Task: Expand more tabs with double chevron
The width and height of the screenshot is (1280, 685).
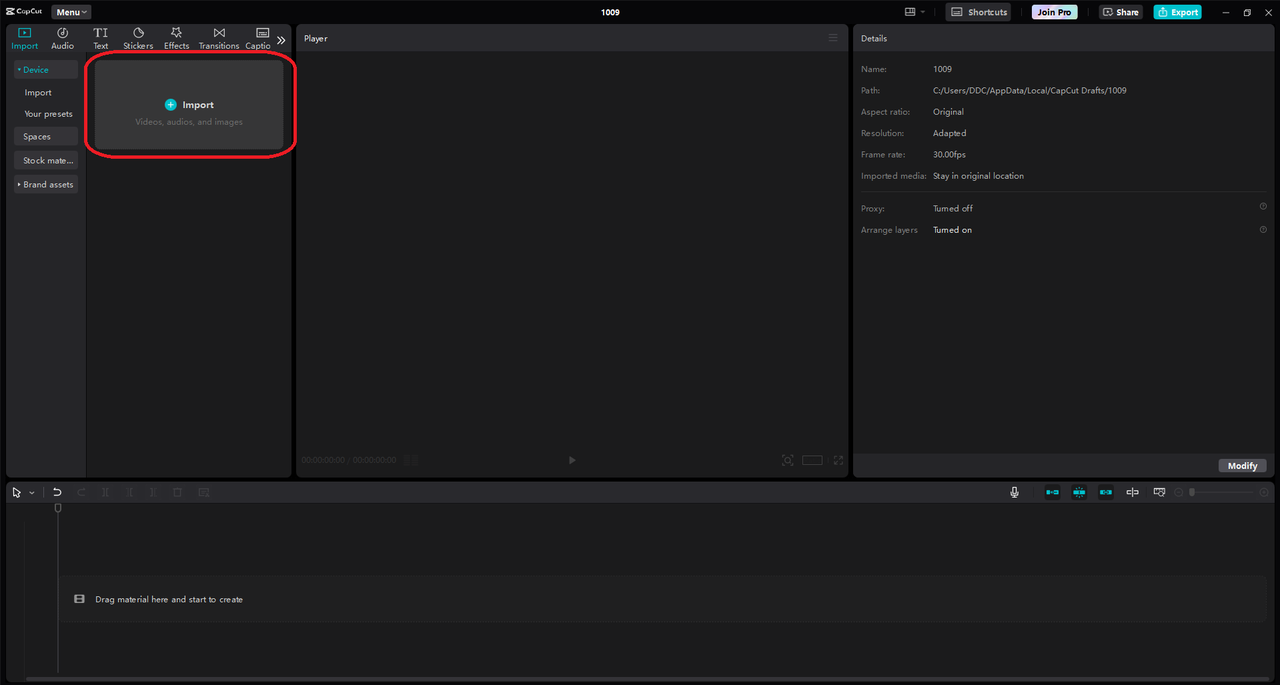Action: [281, 40]
